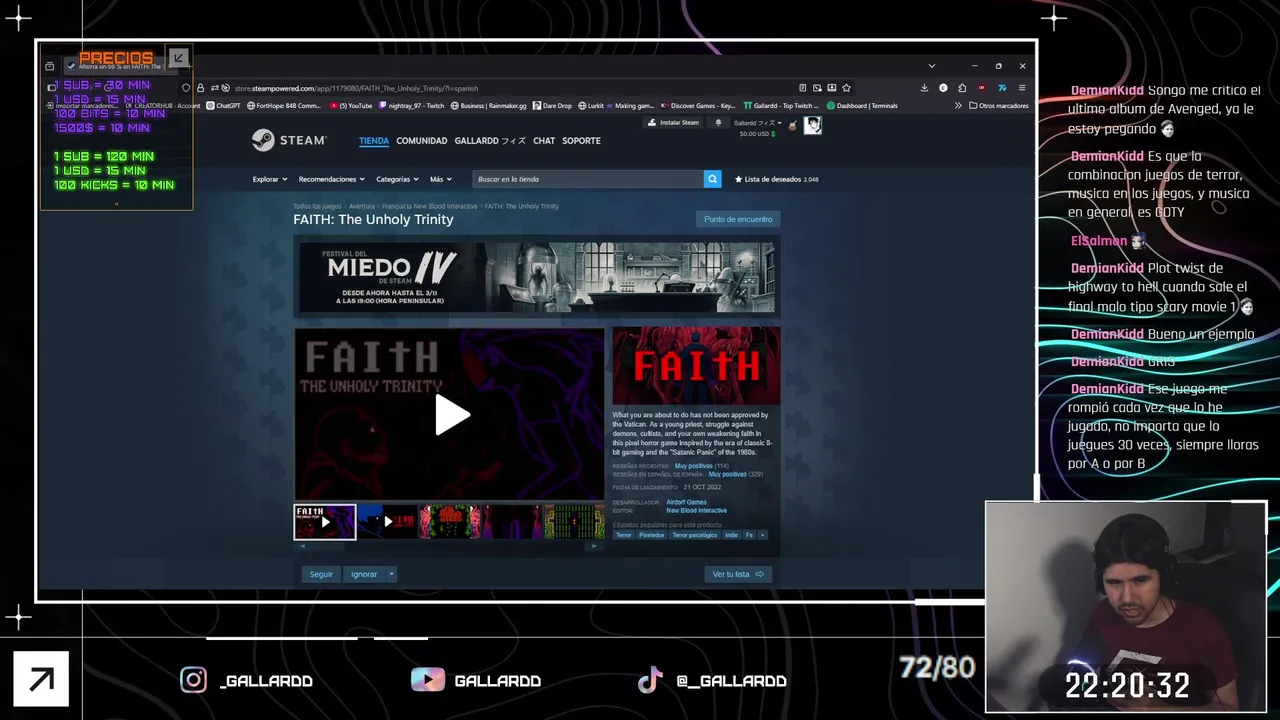Move media strip right with the arrow
The width and height of the screenshot is (1280, 720).
(595, 546)
